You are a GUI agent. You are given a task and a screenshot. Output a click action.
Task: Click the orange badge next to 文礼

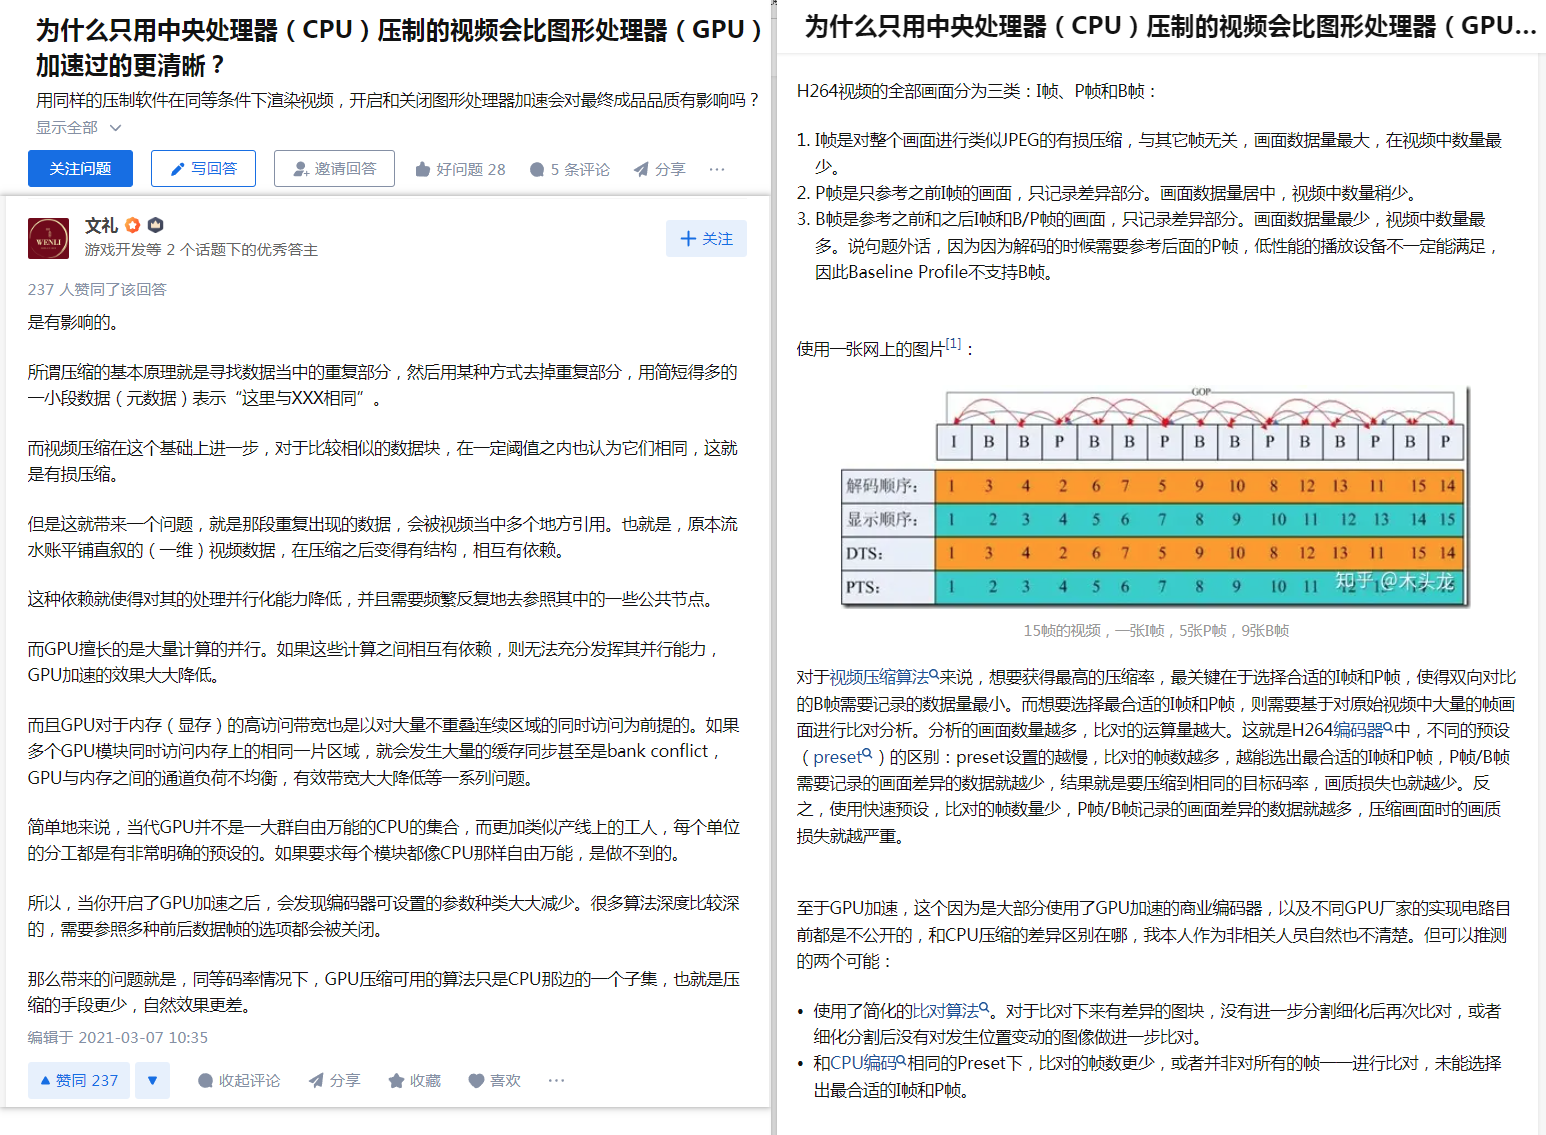tap(133, 225)
